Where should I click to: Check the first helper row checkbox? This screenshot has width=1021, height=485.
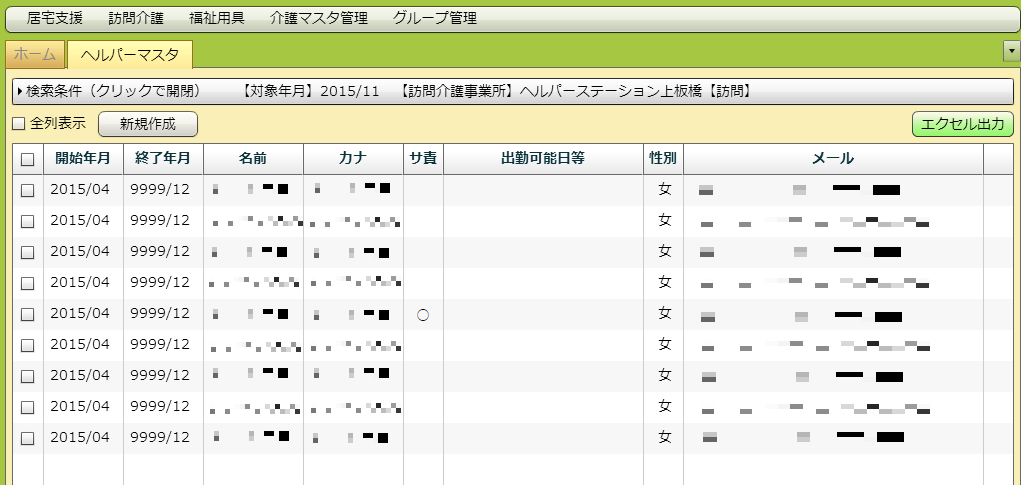[x=27, y=190]
